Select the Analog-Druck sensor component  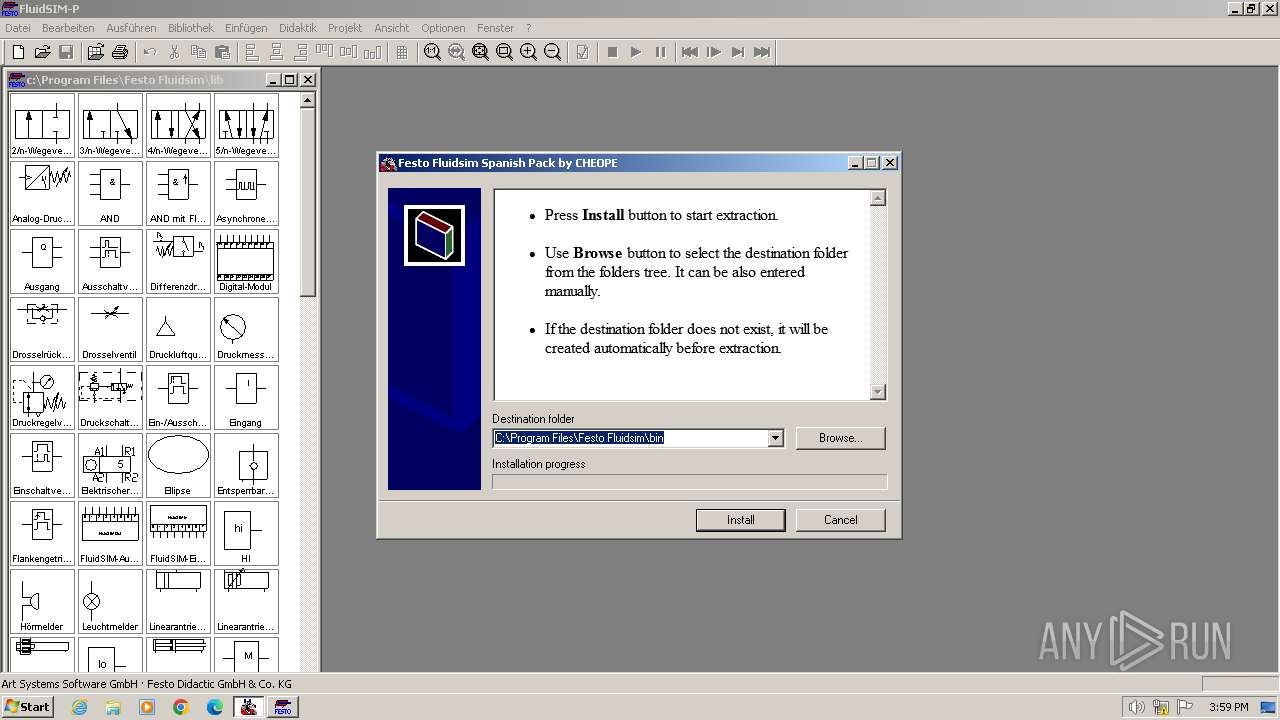pyautogui.click(x=42, y=194)
